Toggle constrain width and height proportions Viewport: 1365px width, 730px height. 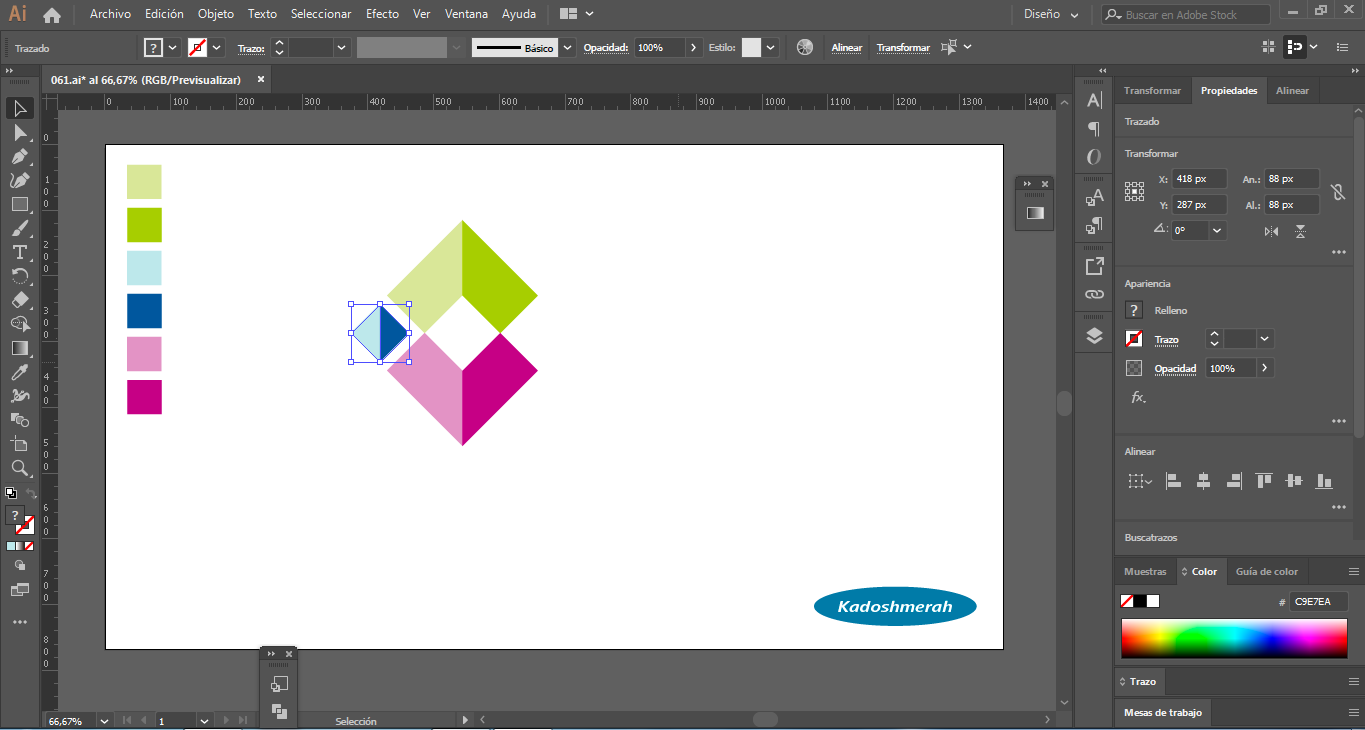pos(1339,191)
